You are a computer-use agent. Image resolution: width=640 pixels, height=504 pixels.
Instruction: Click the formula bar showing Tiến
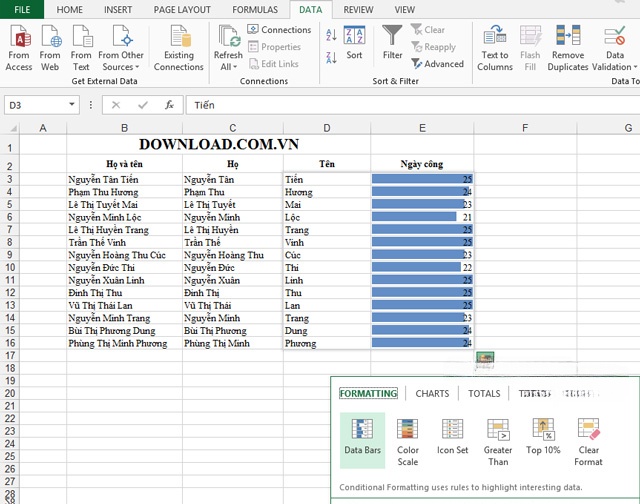[x=412, y=105]
